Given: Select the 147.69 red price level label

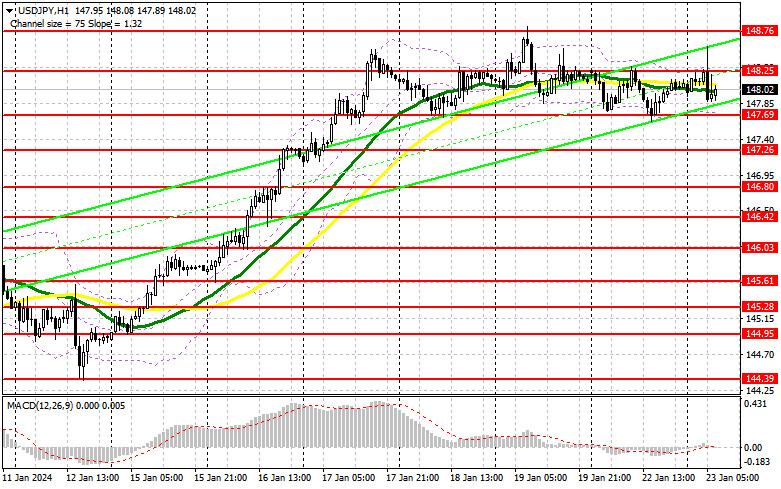Looking at the screenshot, I should 760,115.
